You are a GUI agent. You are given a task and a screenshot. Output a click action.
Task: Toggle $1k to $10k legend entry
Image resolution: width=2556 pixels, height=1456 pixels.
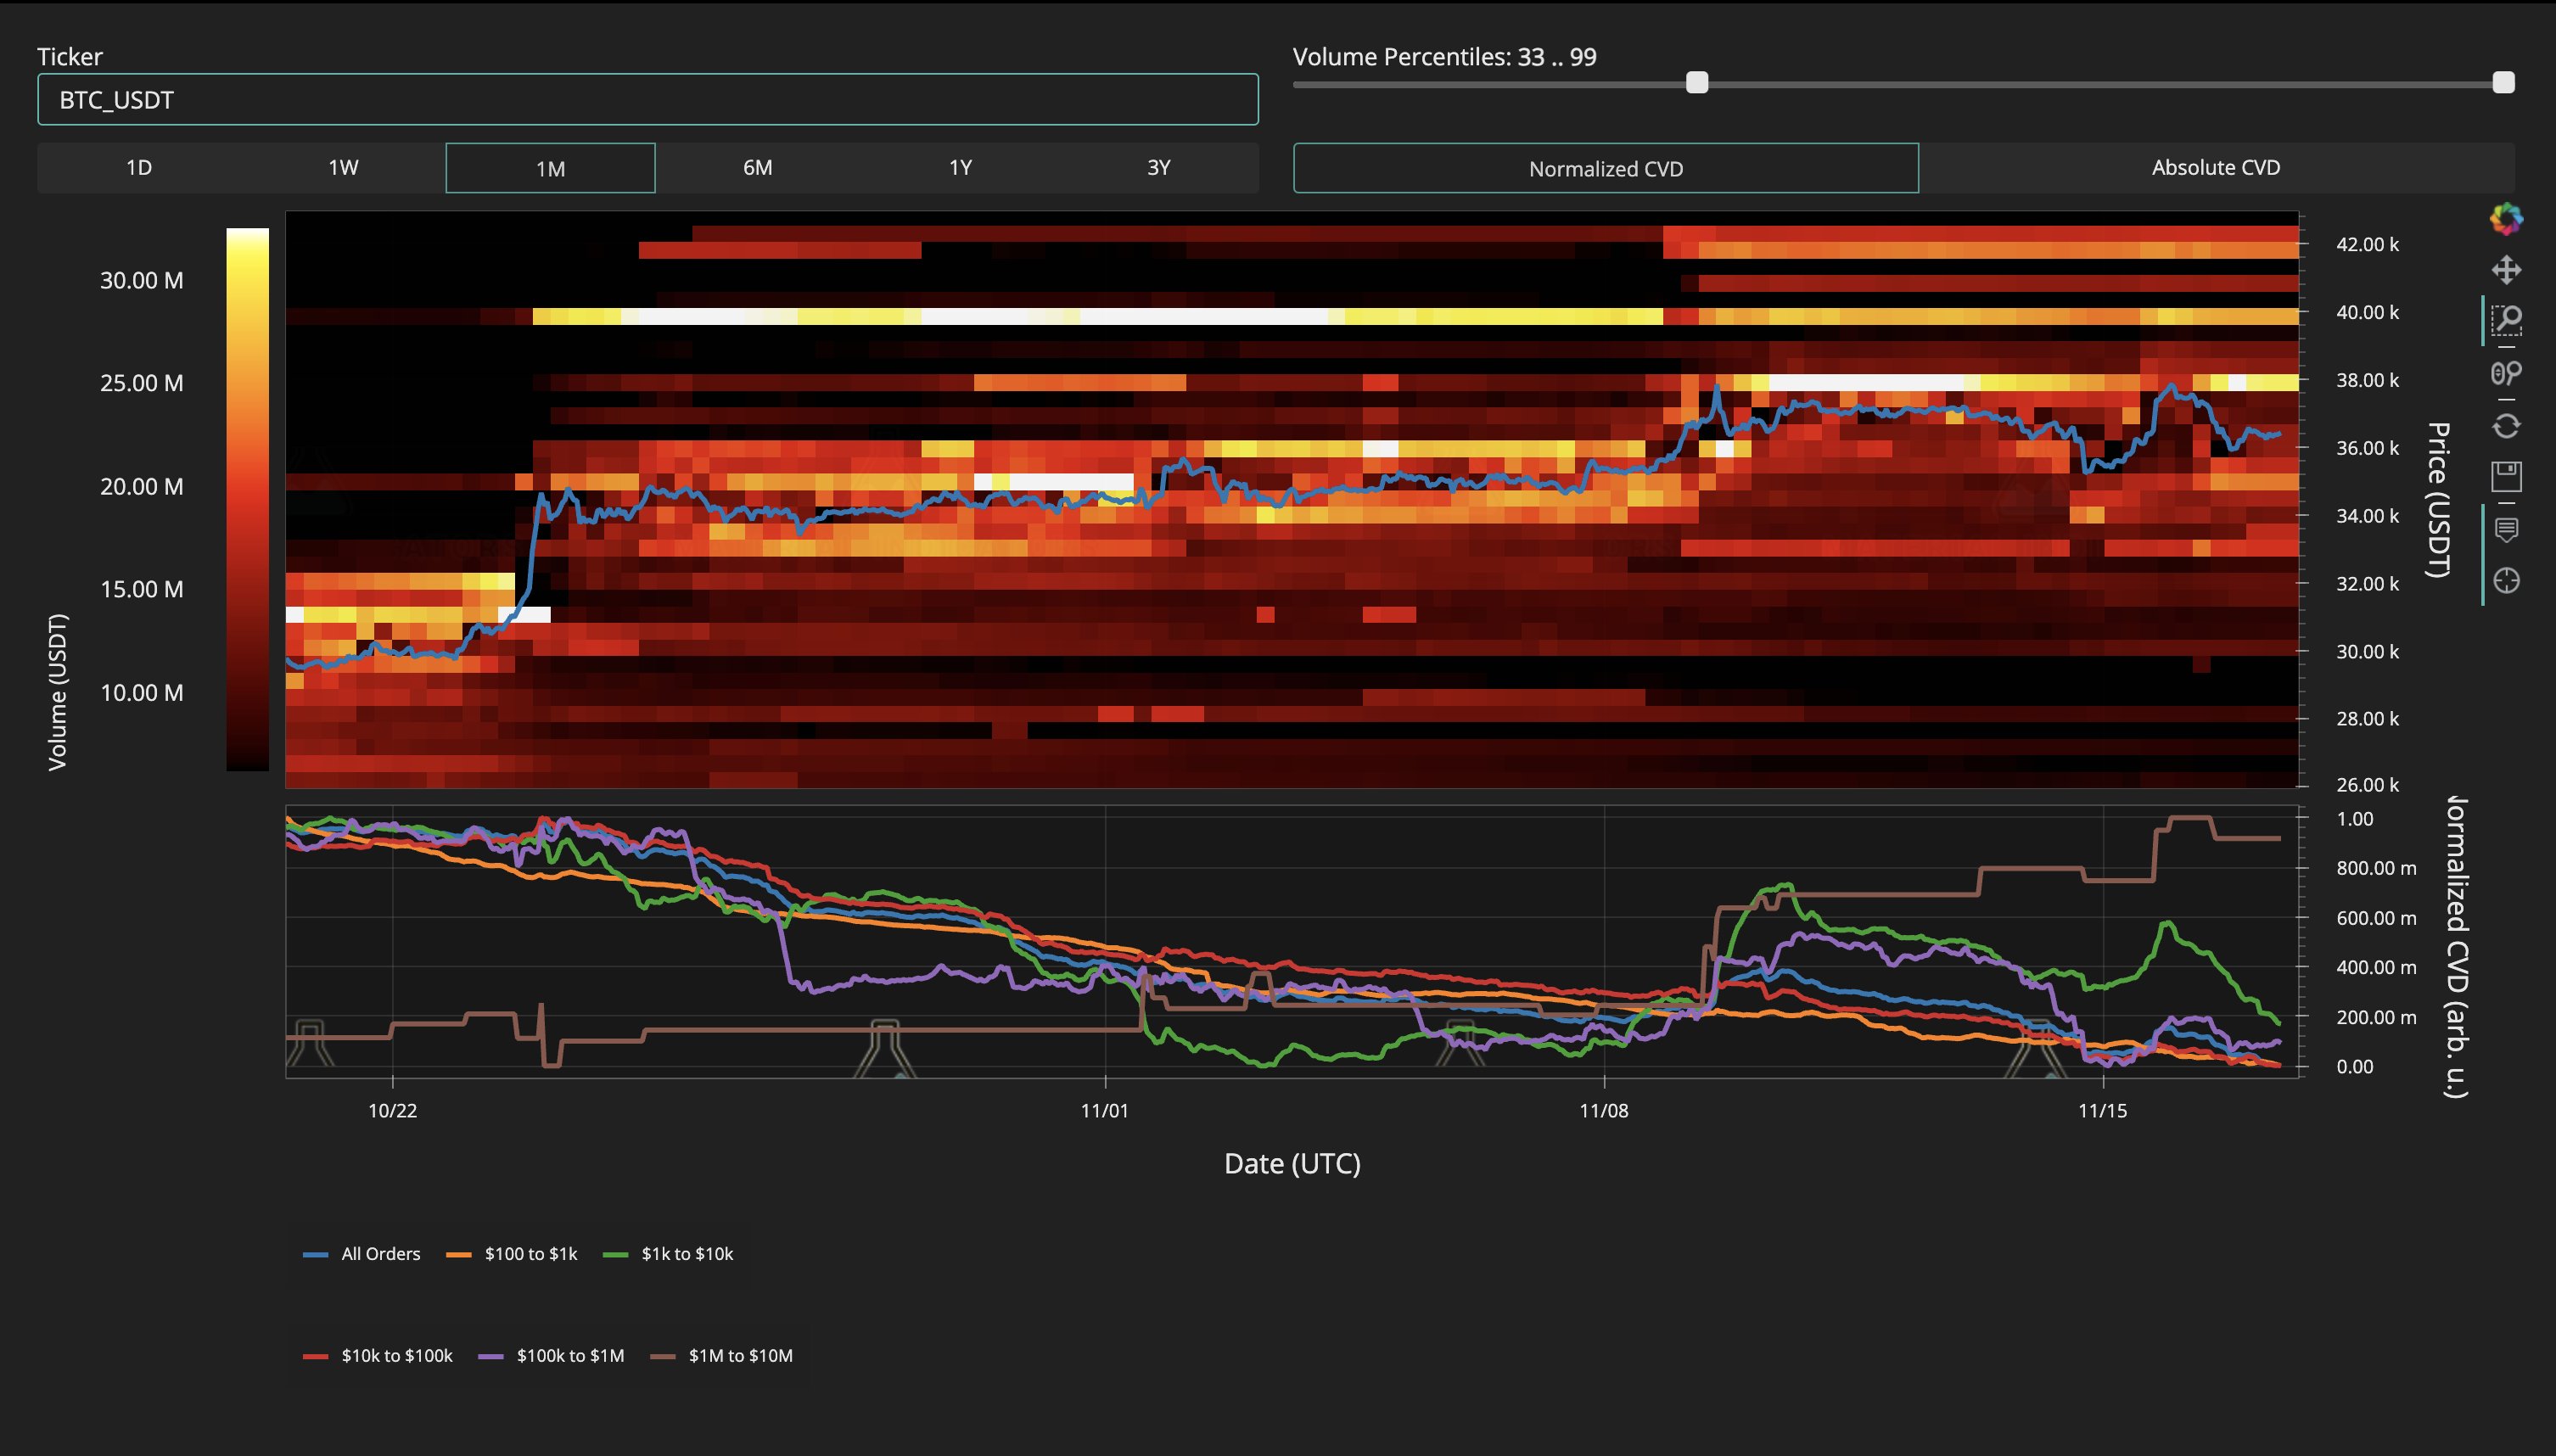tap(669, 1254)
